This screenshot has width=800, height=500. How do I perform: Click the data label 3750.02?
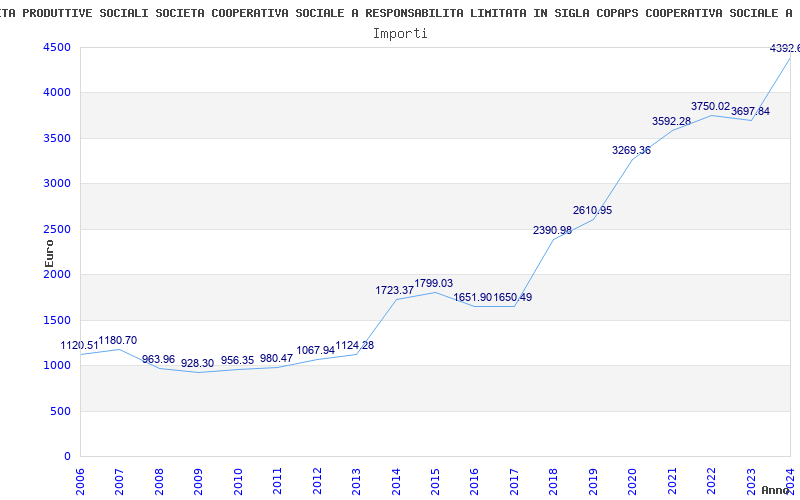[711, 106]
